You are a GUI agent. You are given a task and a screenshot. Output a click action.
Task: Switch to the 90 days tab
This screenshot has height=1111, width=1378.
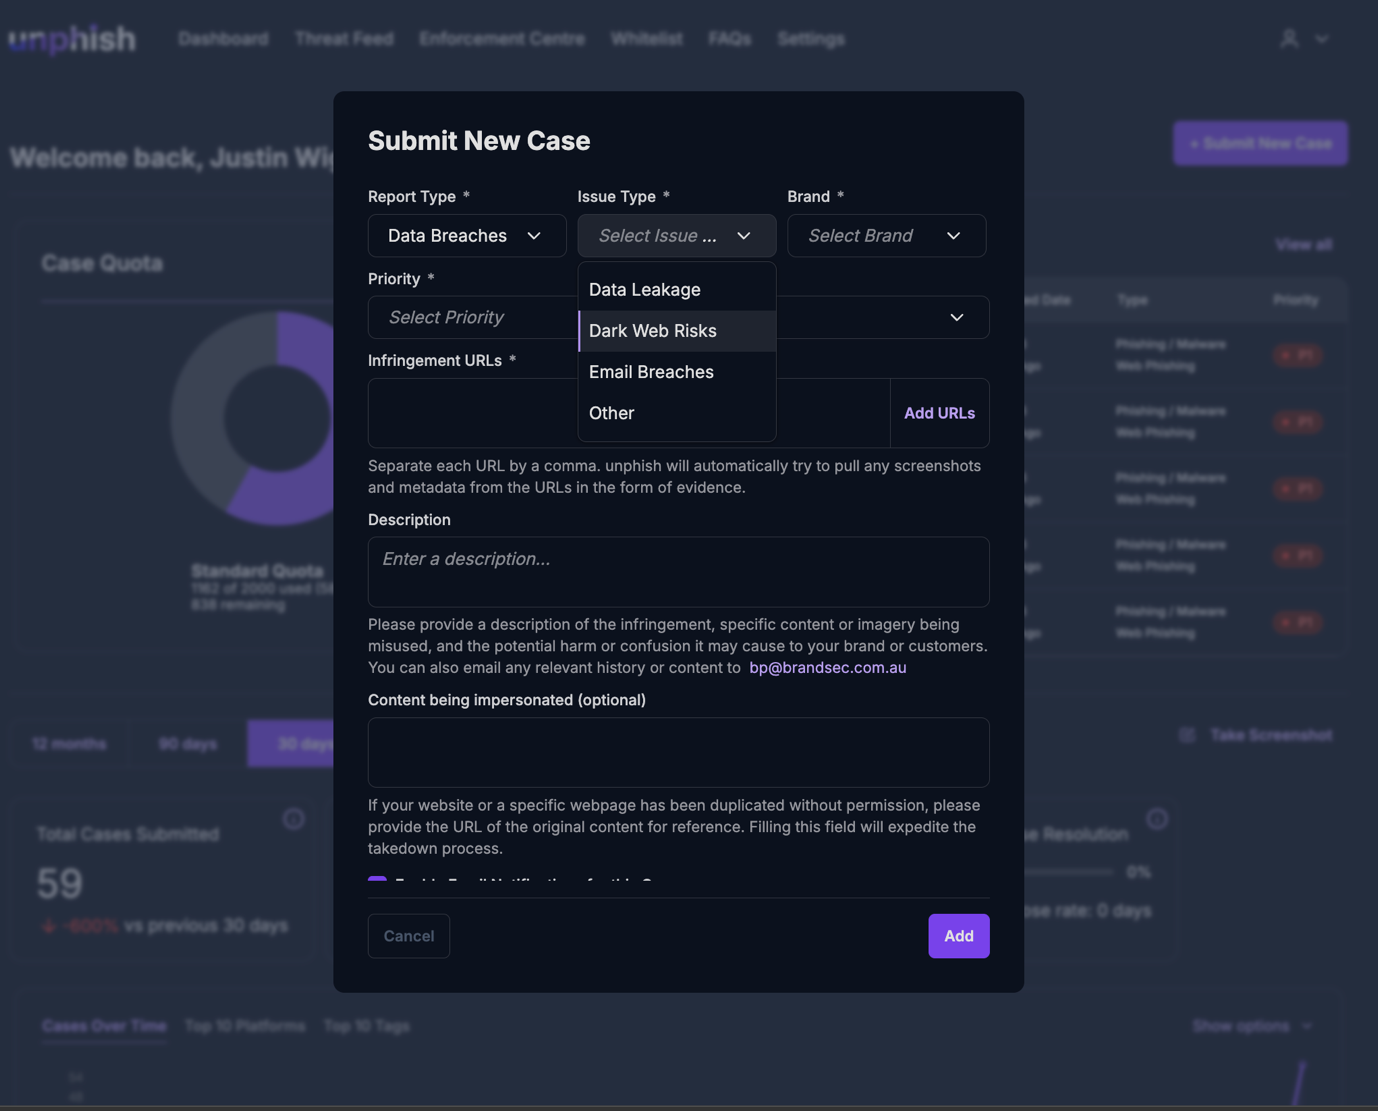(x=188, y=744)
